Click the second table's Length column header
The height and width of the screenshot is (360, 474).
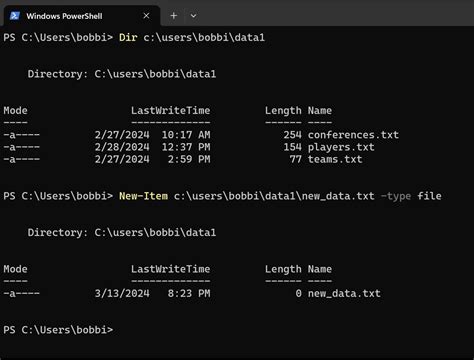tap(283, 269)
